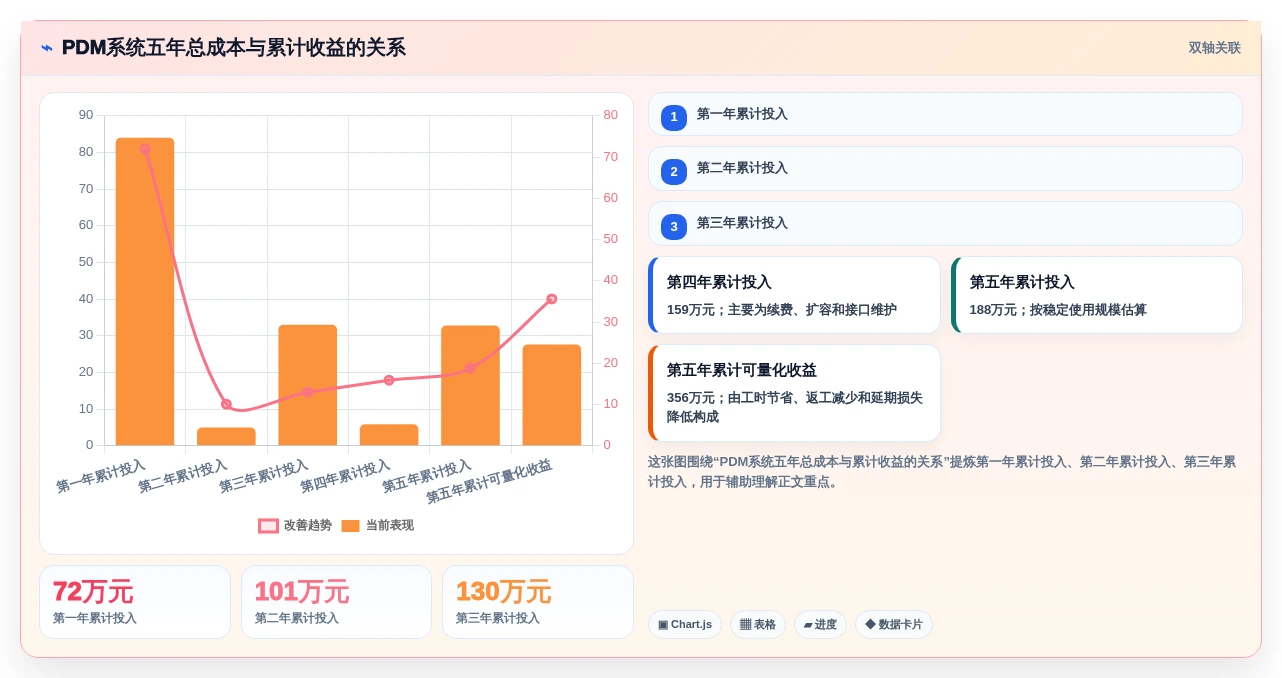The width and height of the screenshot is (1282, 678).
Task: Click the pink 改善趋势 legend swatch
Action: point(268,526)
